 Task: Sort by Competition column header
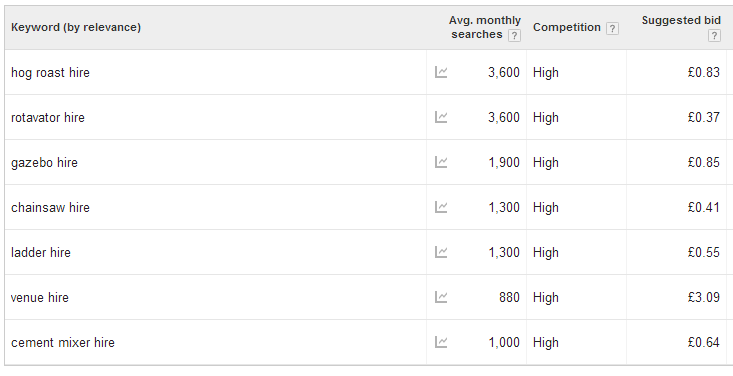pos(567,27)
